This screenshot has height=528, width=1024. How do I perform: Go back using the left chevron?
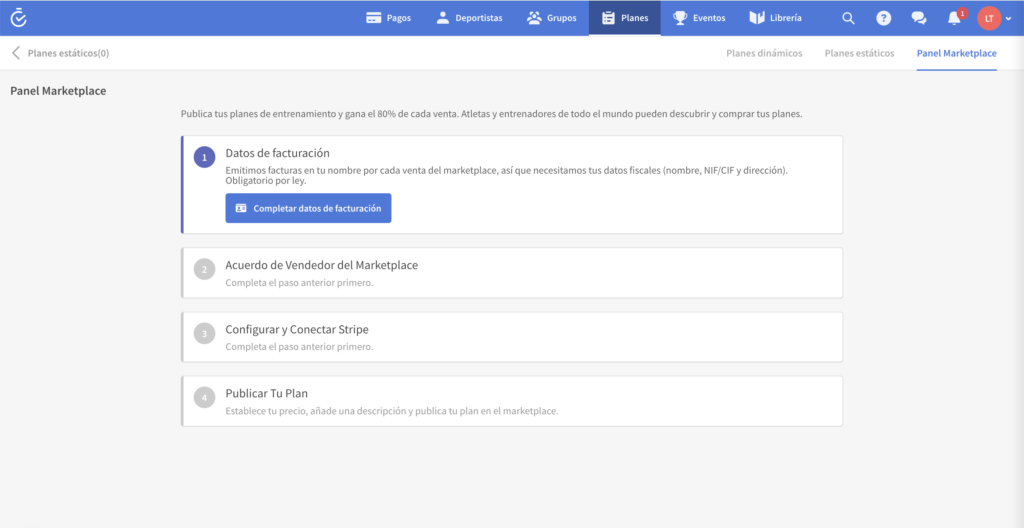tap(15, 53)
